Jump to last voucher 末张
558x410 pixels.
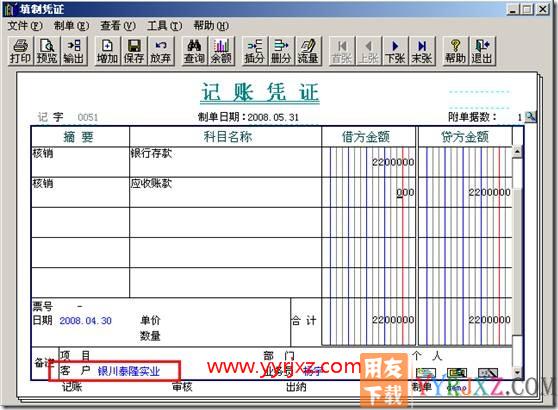coord(422,51)
